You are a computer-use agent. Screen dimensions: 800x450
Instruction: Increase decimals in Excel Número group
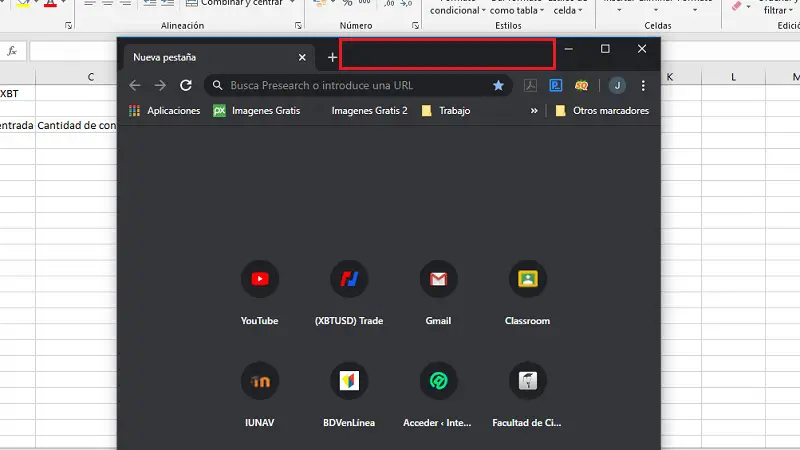(389, 3)
